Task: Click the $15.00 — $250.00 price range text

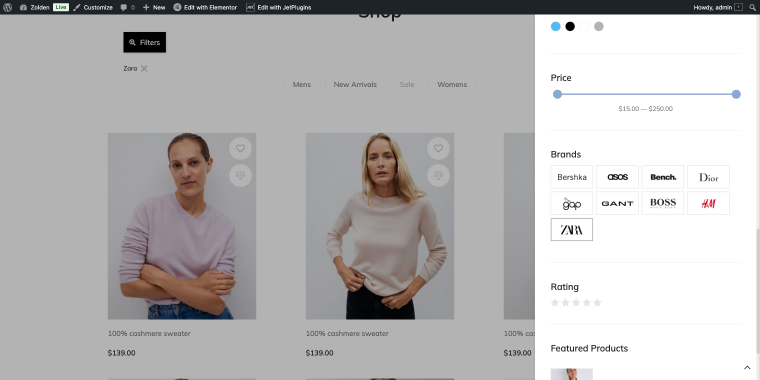Action: (x=646, y=109)
